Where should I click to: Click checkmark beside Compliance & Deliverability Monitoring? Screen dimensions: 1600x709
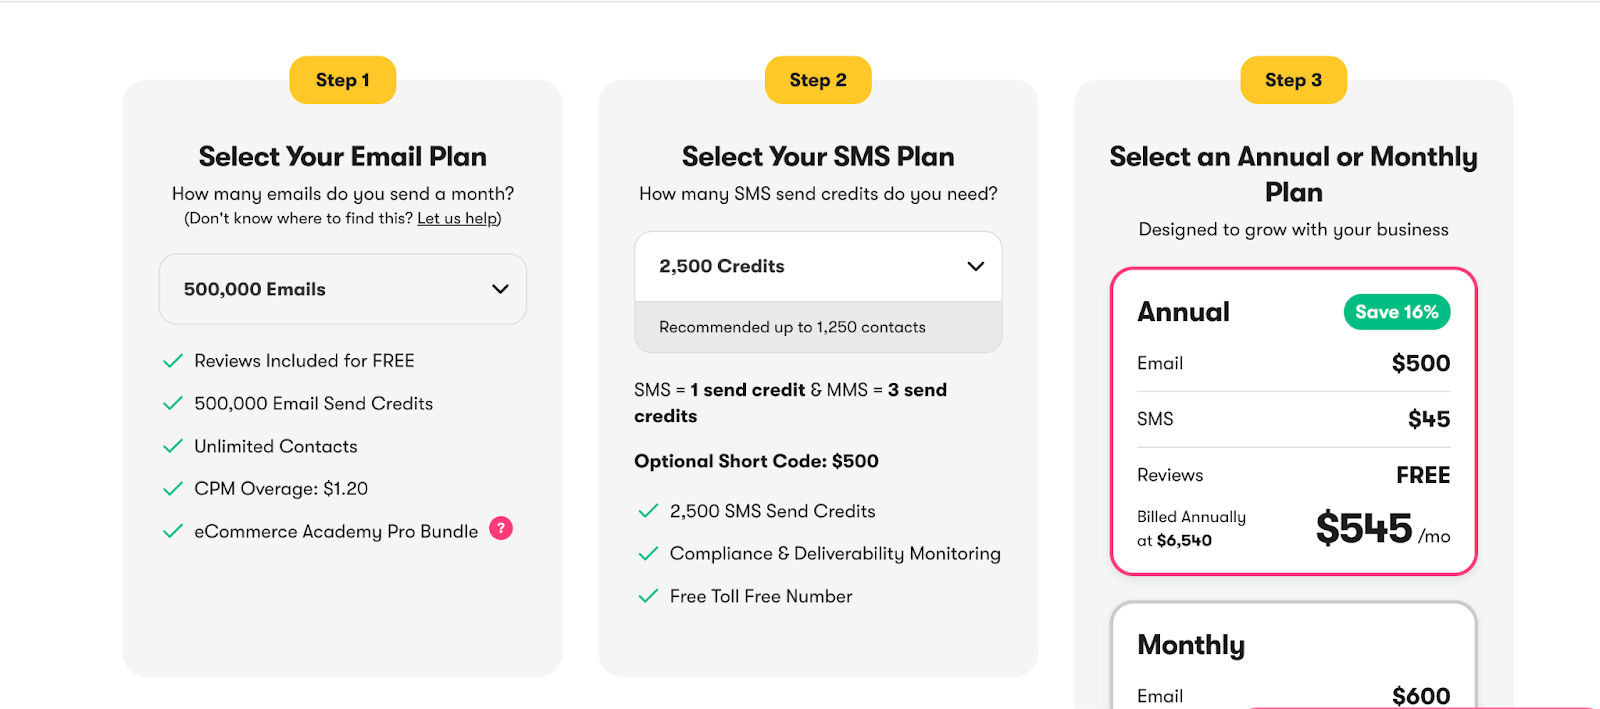(648, 554)
